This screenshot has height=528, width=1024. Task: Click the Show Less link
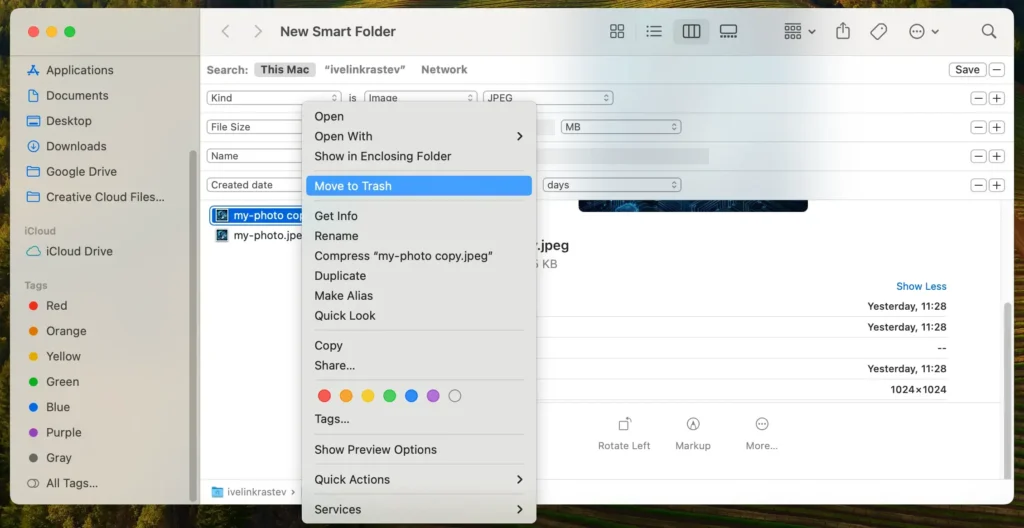[921, 286]
